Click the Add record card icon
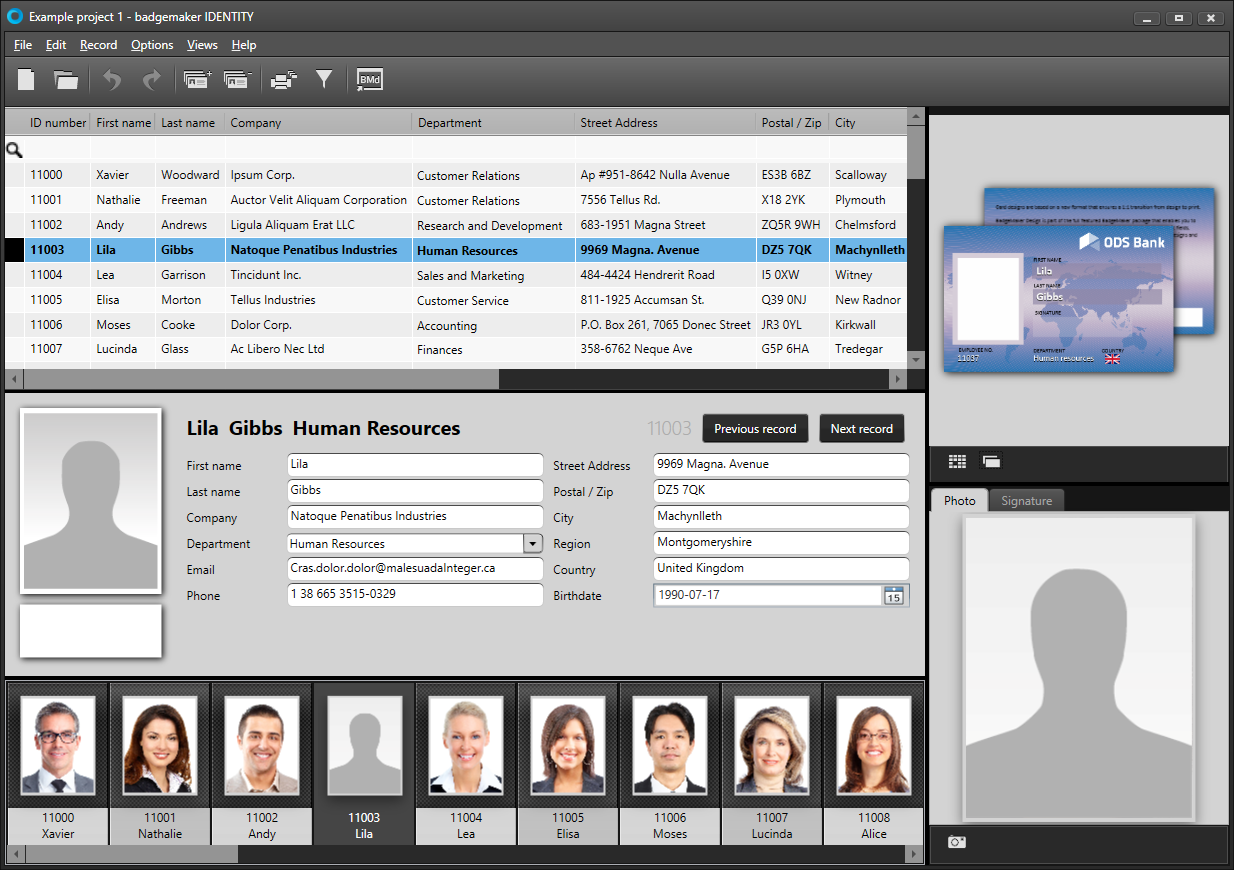Screen dimensions: 1234x870 198,80
